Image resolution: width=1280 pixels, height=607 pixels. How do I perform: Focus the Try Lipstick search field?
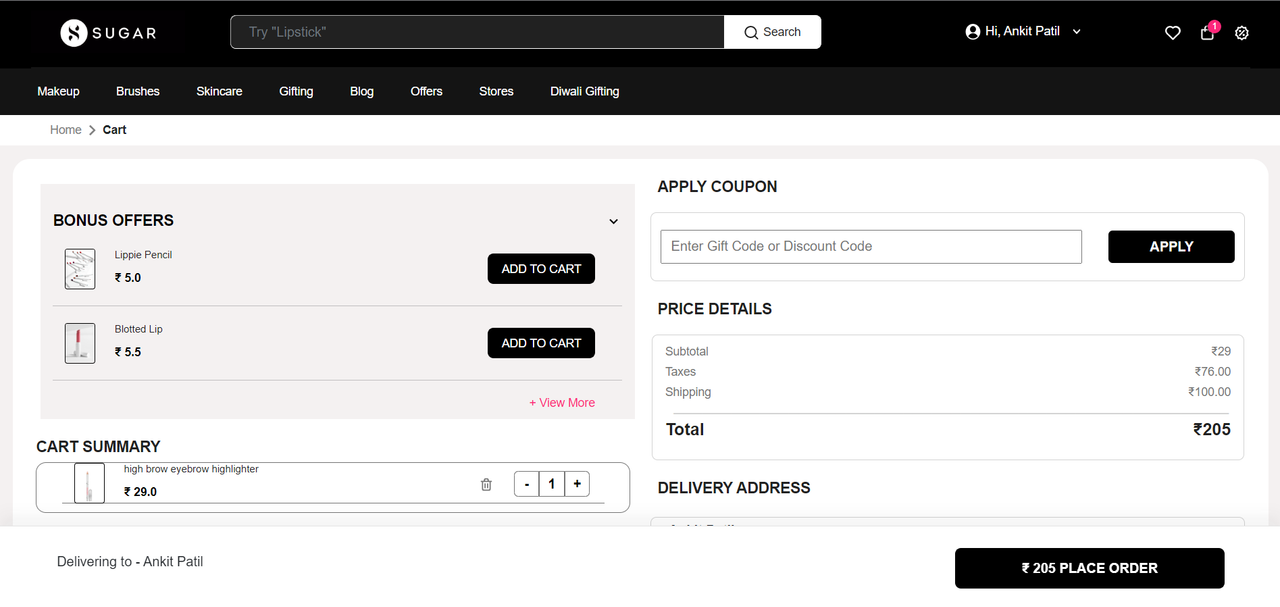pyautogui.click(x=477, y=32)
